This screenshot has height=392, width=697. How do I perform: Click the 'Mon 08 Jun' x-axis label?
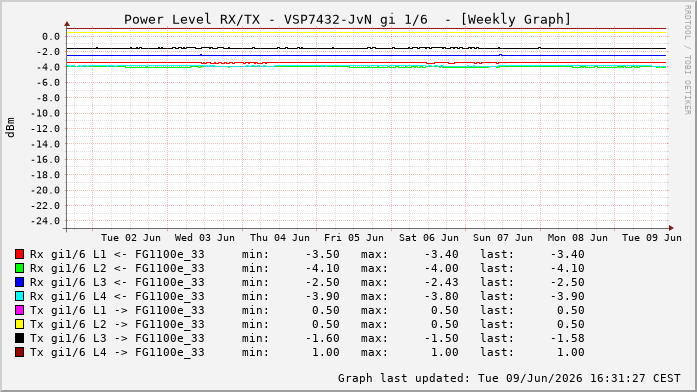tap(577, 238)
